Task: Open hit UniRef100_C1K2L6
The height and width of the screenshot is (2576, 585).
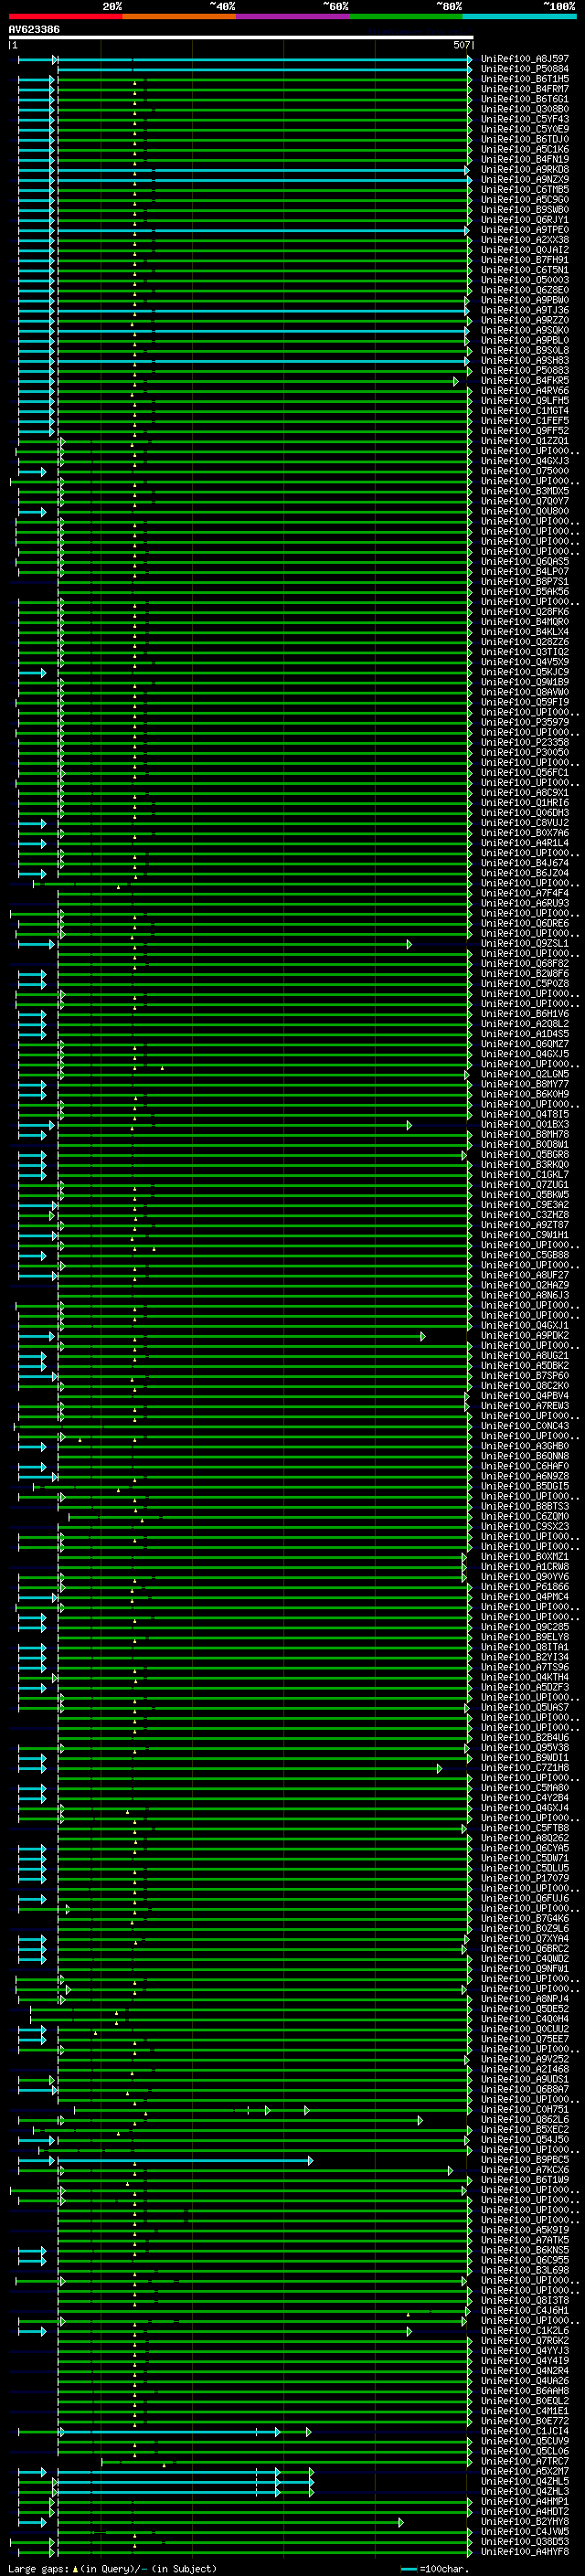Action: point(525,2330)
